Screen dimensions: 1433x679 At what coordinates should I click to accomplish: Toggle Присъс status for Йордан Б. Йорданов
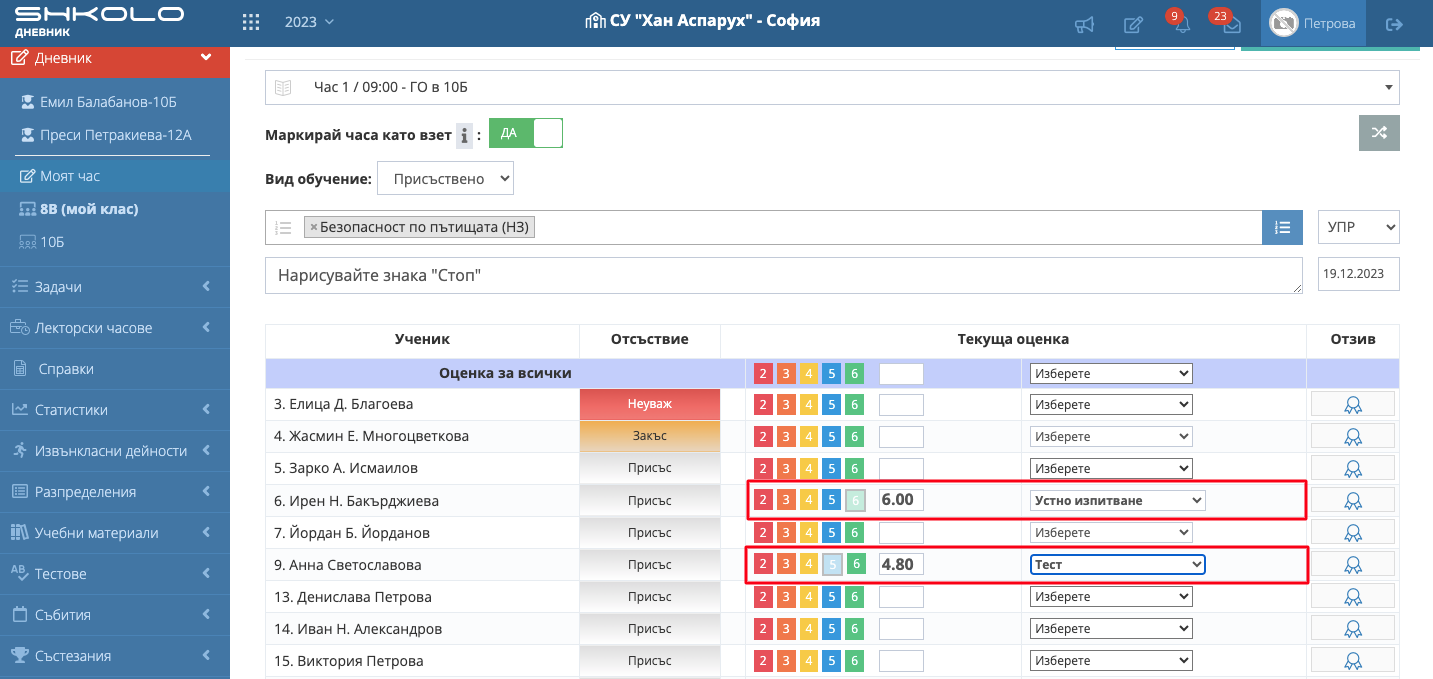point(650,532)
